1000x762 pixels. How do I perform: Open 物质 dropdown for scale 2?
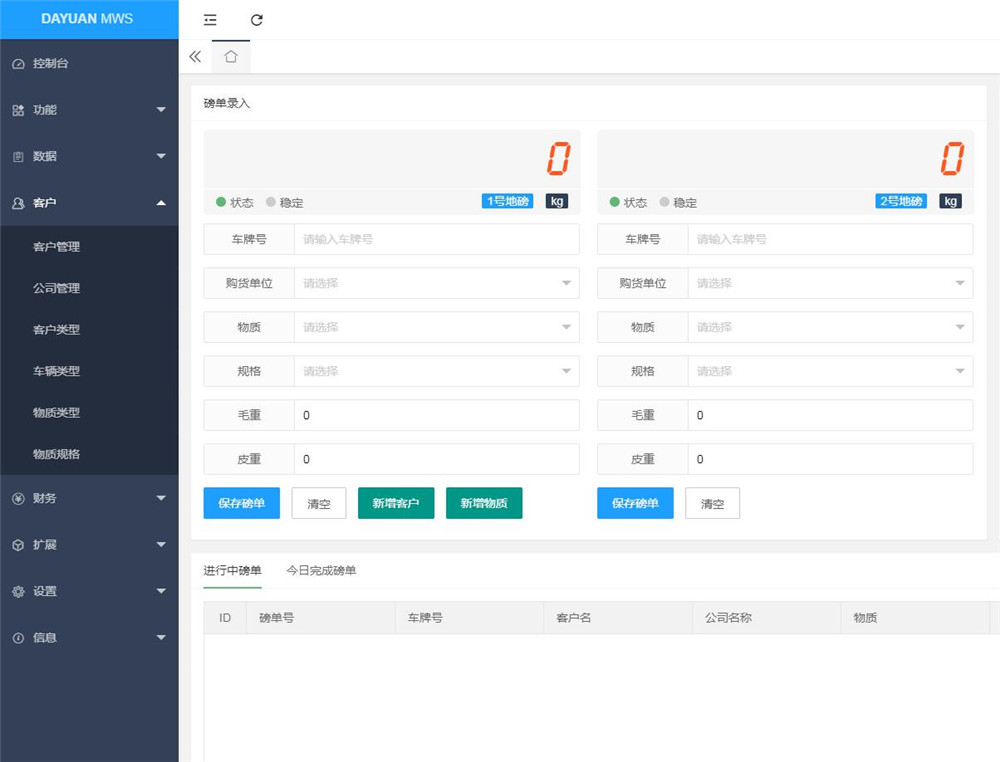(830, 327)
